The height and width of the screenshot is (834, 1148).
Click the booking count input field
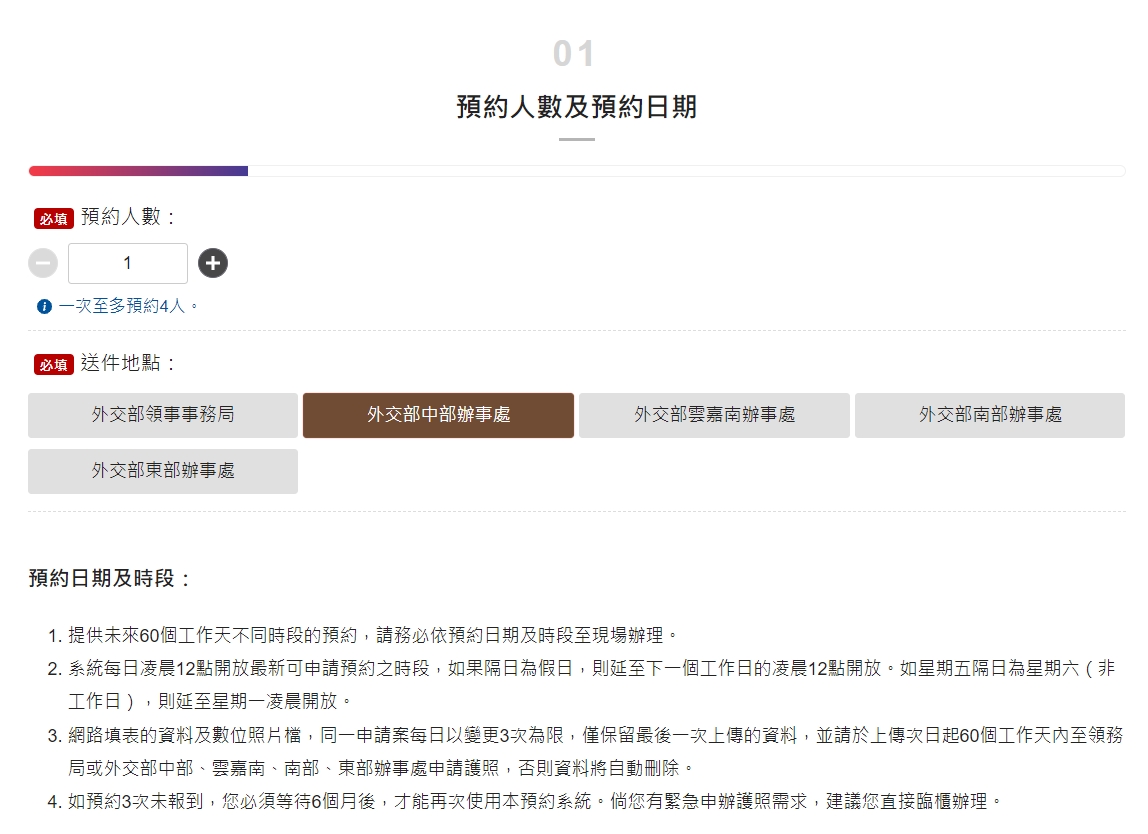point(127,262)
